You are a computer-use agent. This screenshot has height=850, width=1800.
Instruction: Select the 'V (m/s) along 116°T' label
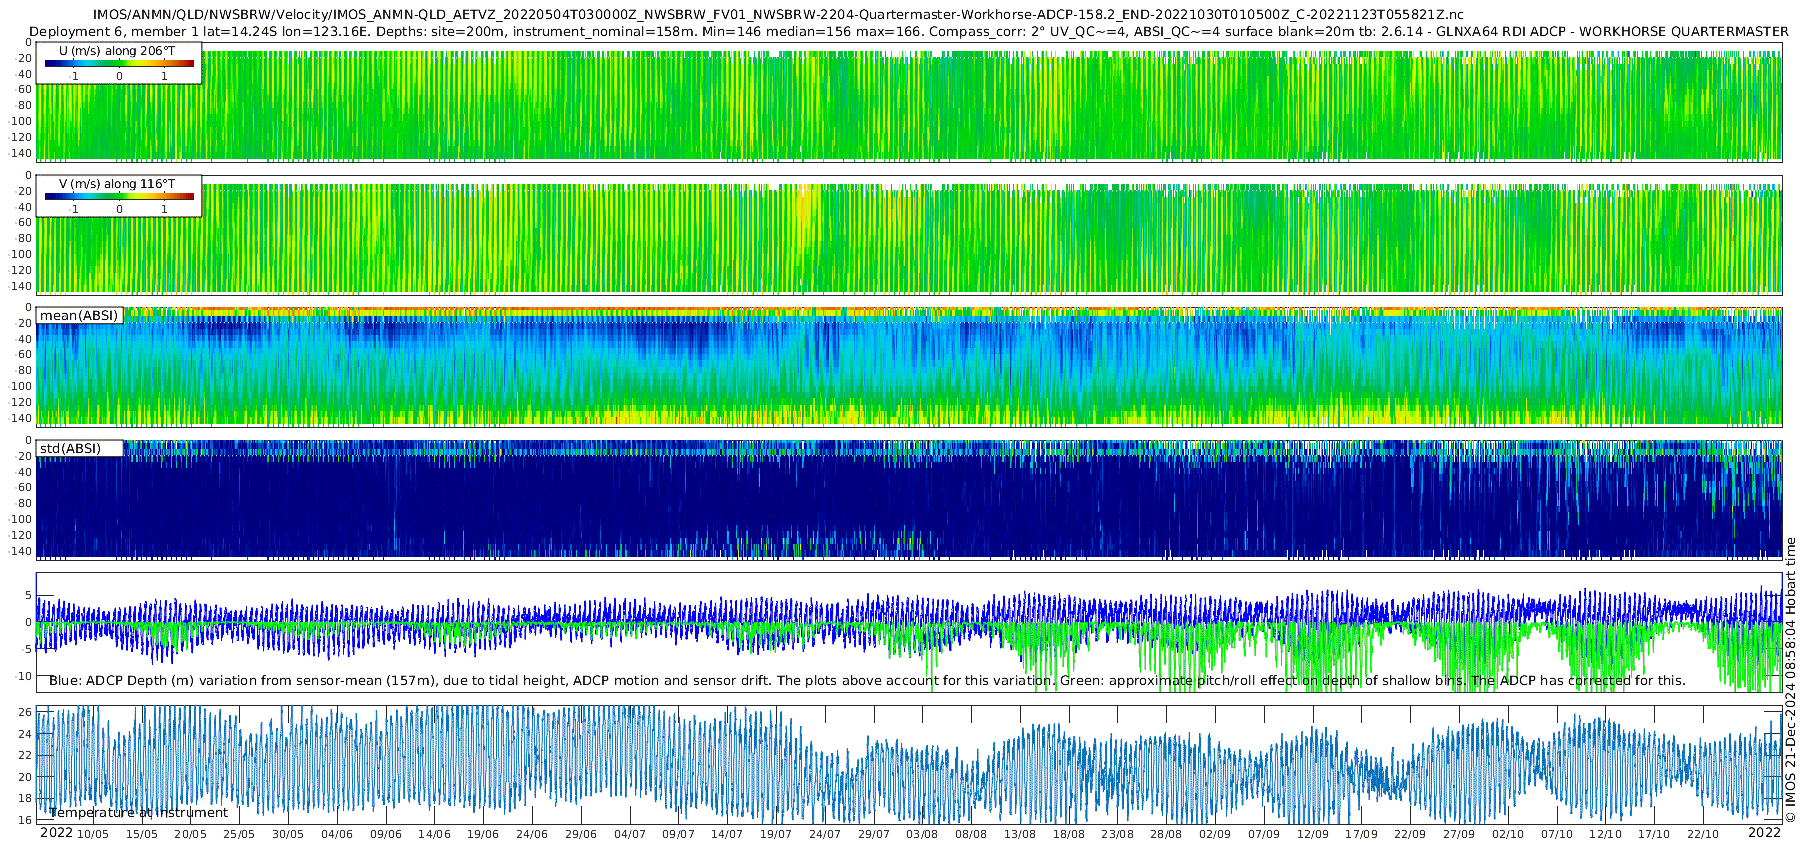point(117,184)
